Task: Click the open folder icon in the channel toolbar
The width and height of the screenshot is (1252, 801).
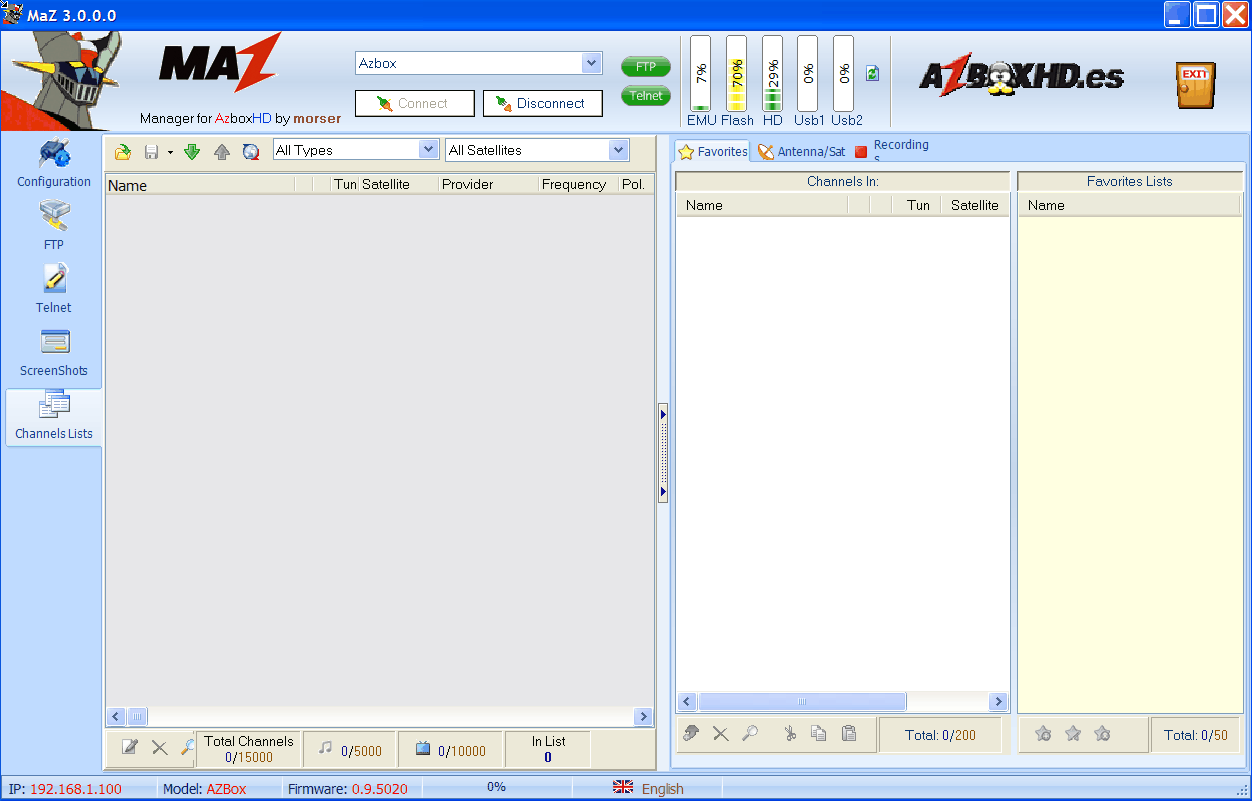Action: pyautogui.click(x=123, y=152)
